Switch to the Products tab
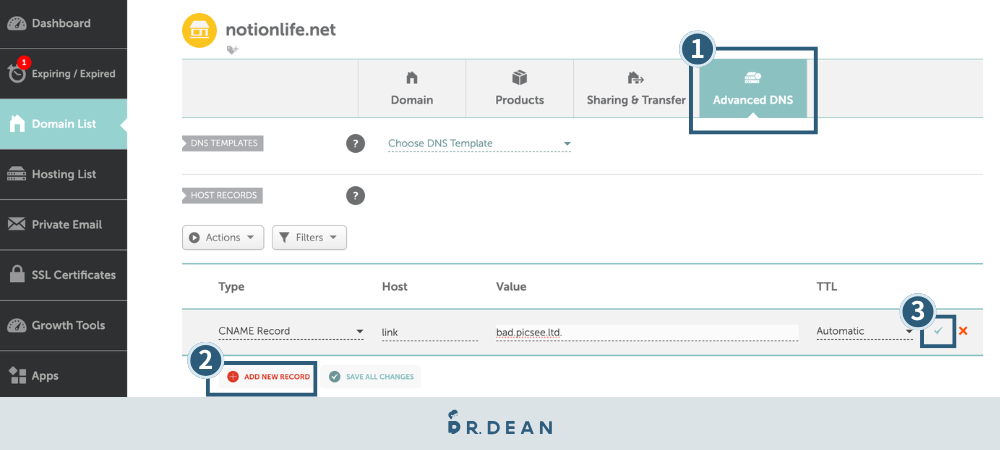Viewport: 1000px width, 450px height. point(520,89)
